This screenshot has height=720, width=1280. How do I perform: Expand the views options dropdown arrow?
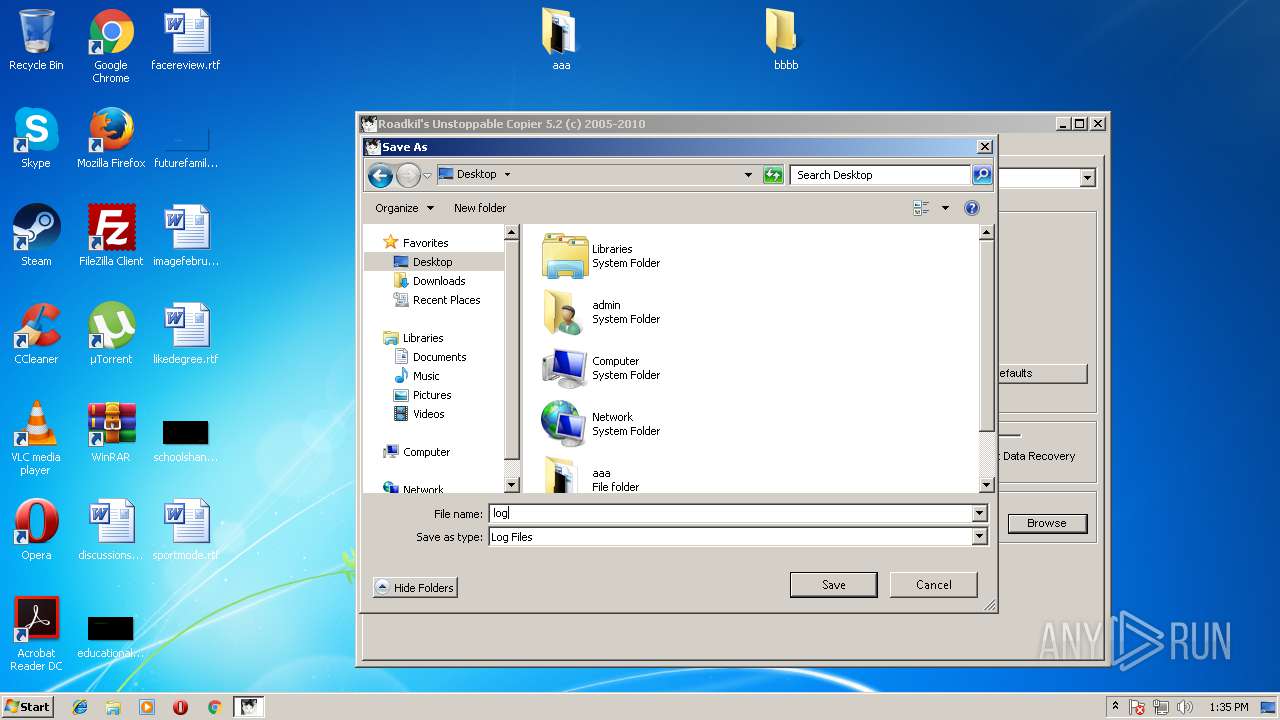click(x=945, y=208)
